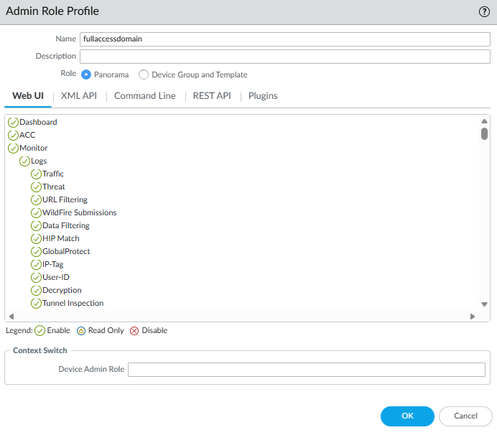Open the Device Admin Role dropdown
Image resolution: width=497 pixels, height=432 pixels.
(307, 369)
